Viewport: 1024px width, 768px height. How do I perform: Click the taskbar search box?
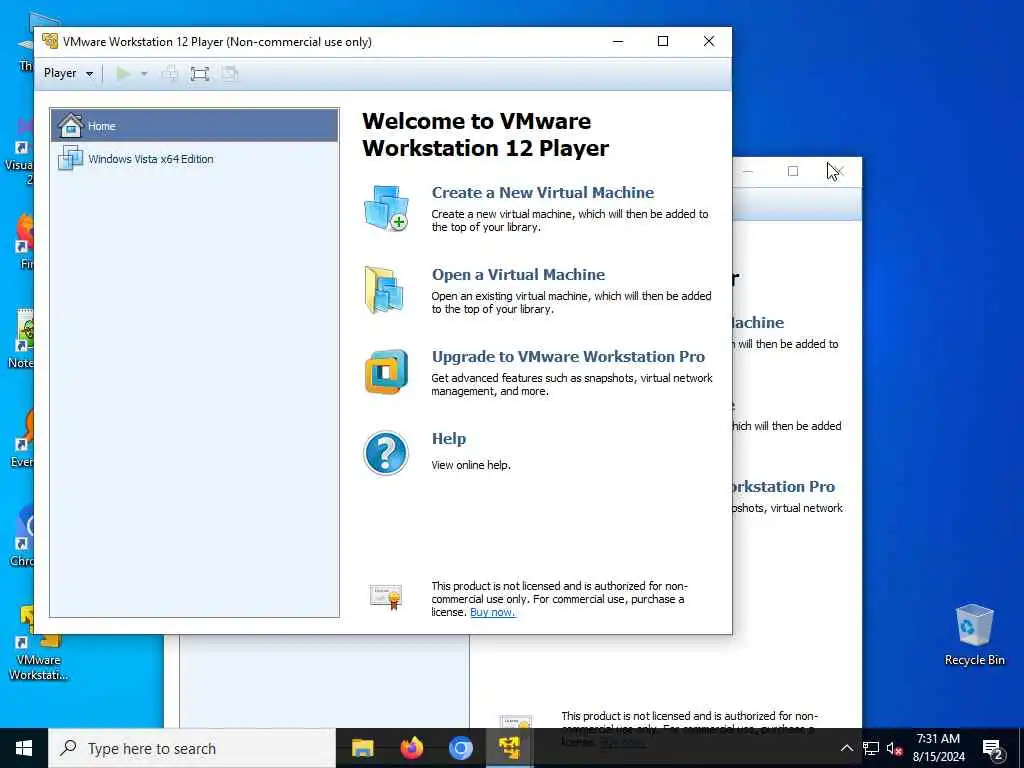pos(192,748)
